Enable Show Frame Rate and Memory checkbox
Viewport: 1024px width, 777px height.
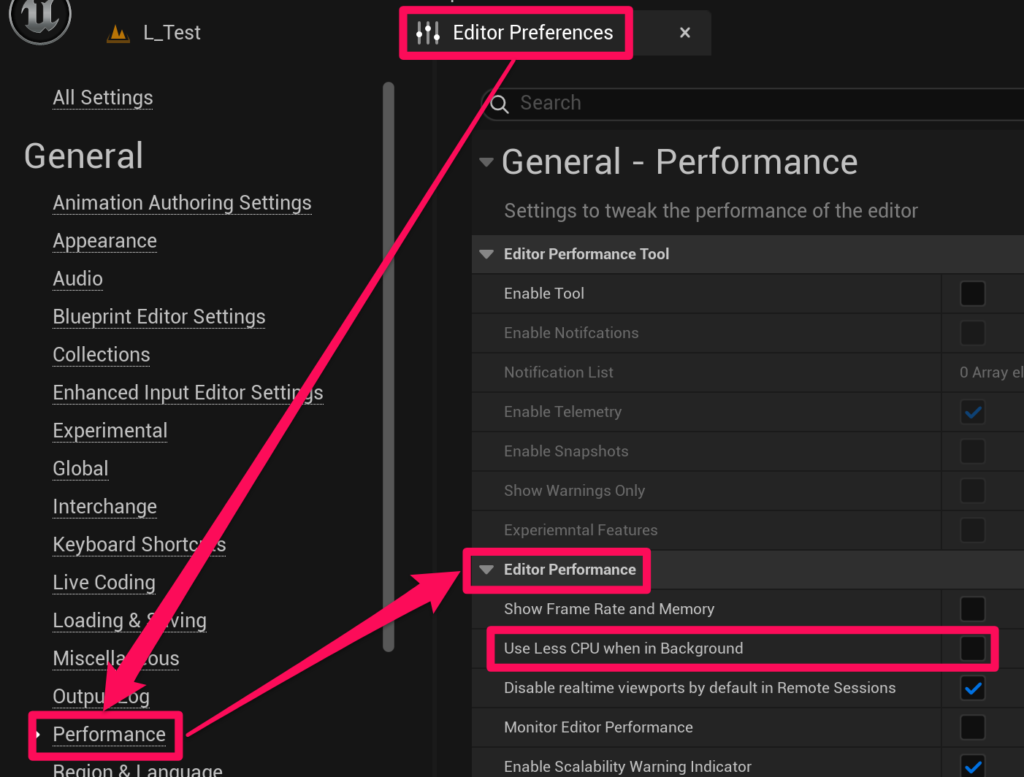(x=971, y=609)
